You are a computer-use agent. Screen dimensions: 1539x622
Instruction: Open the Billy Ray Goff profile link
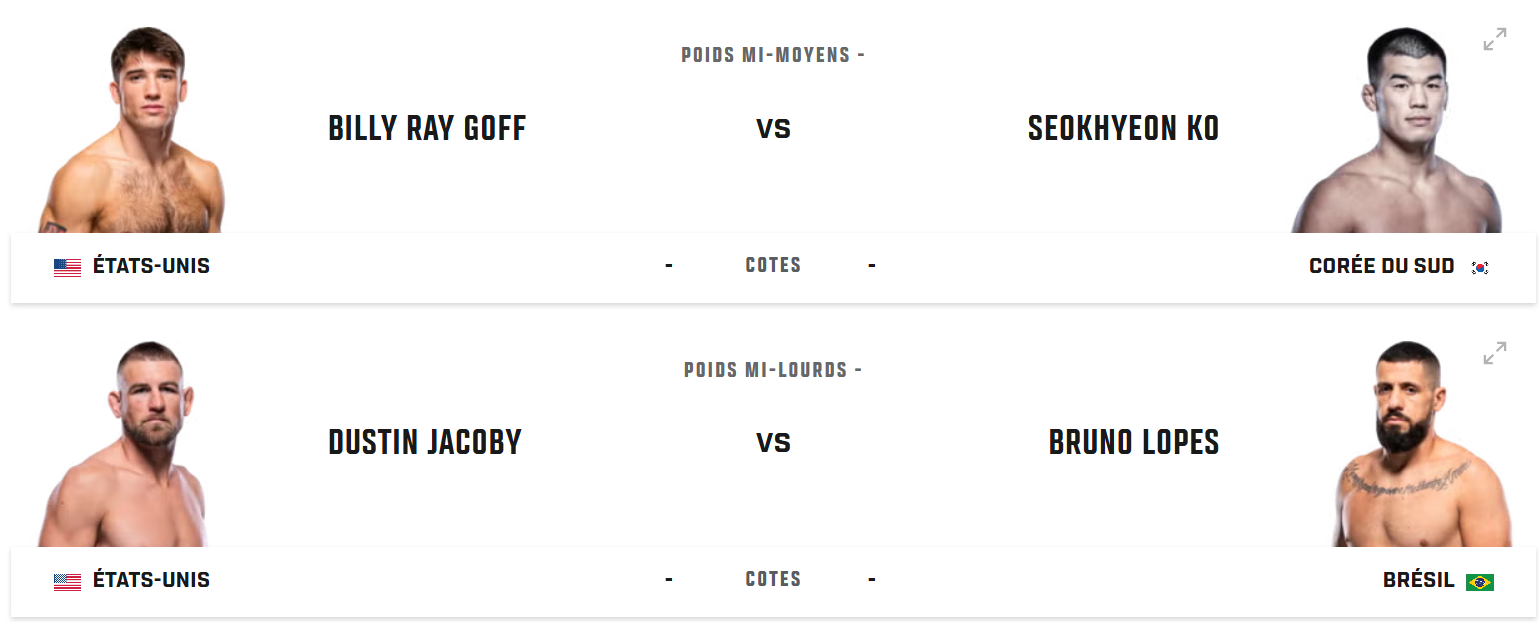coord(427,129)
